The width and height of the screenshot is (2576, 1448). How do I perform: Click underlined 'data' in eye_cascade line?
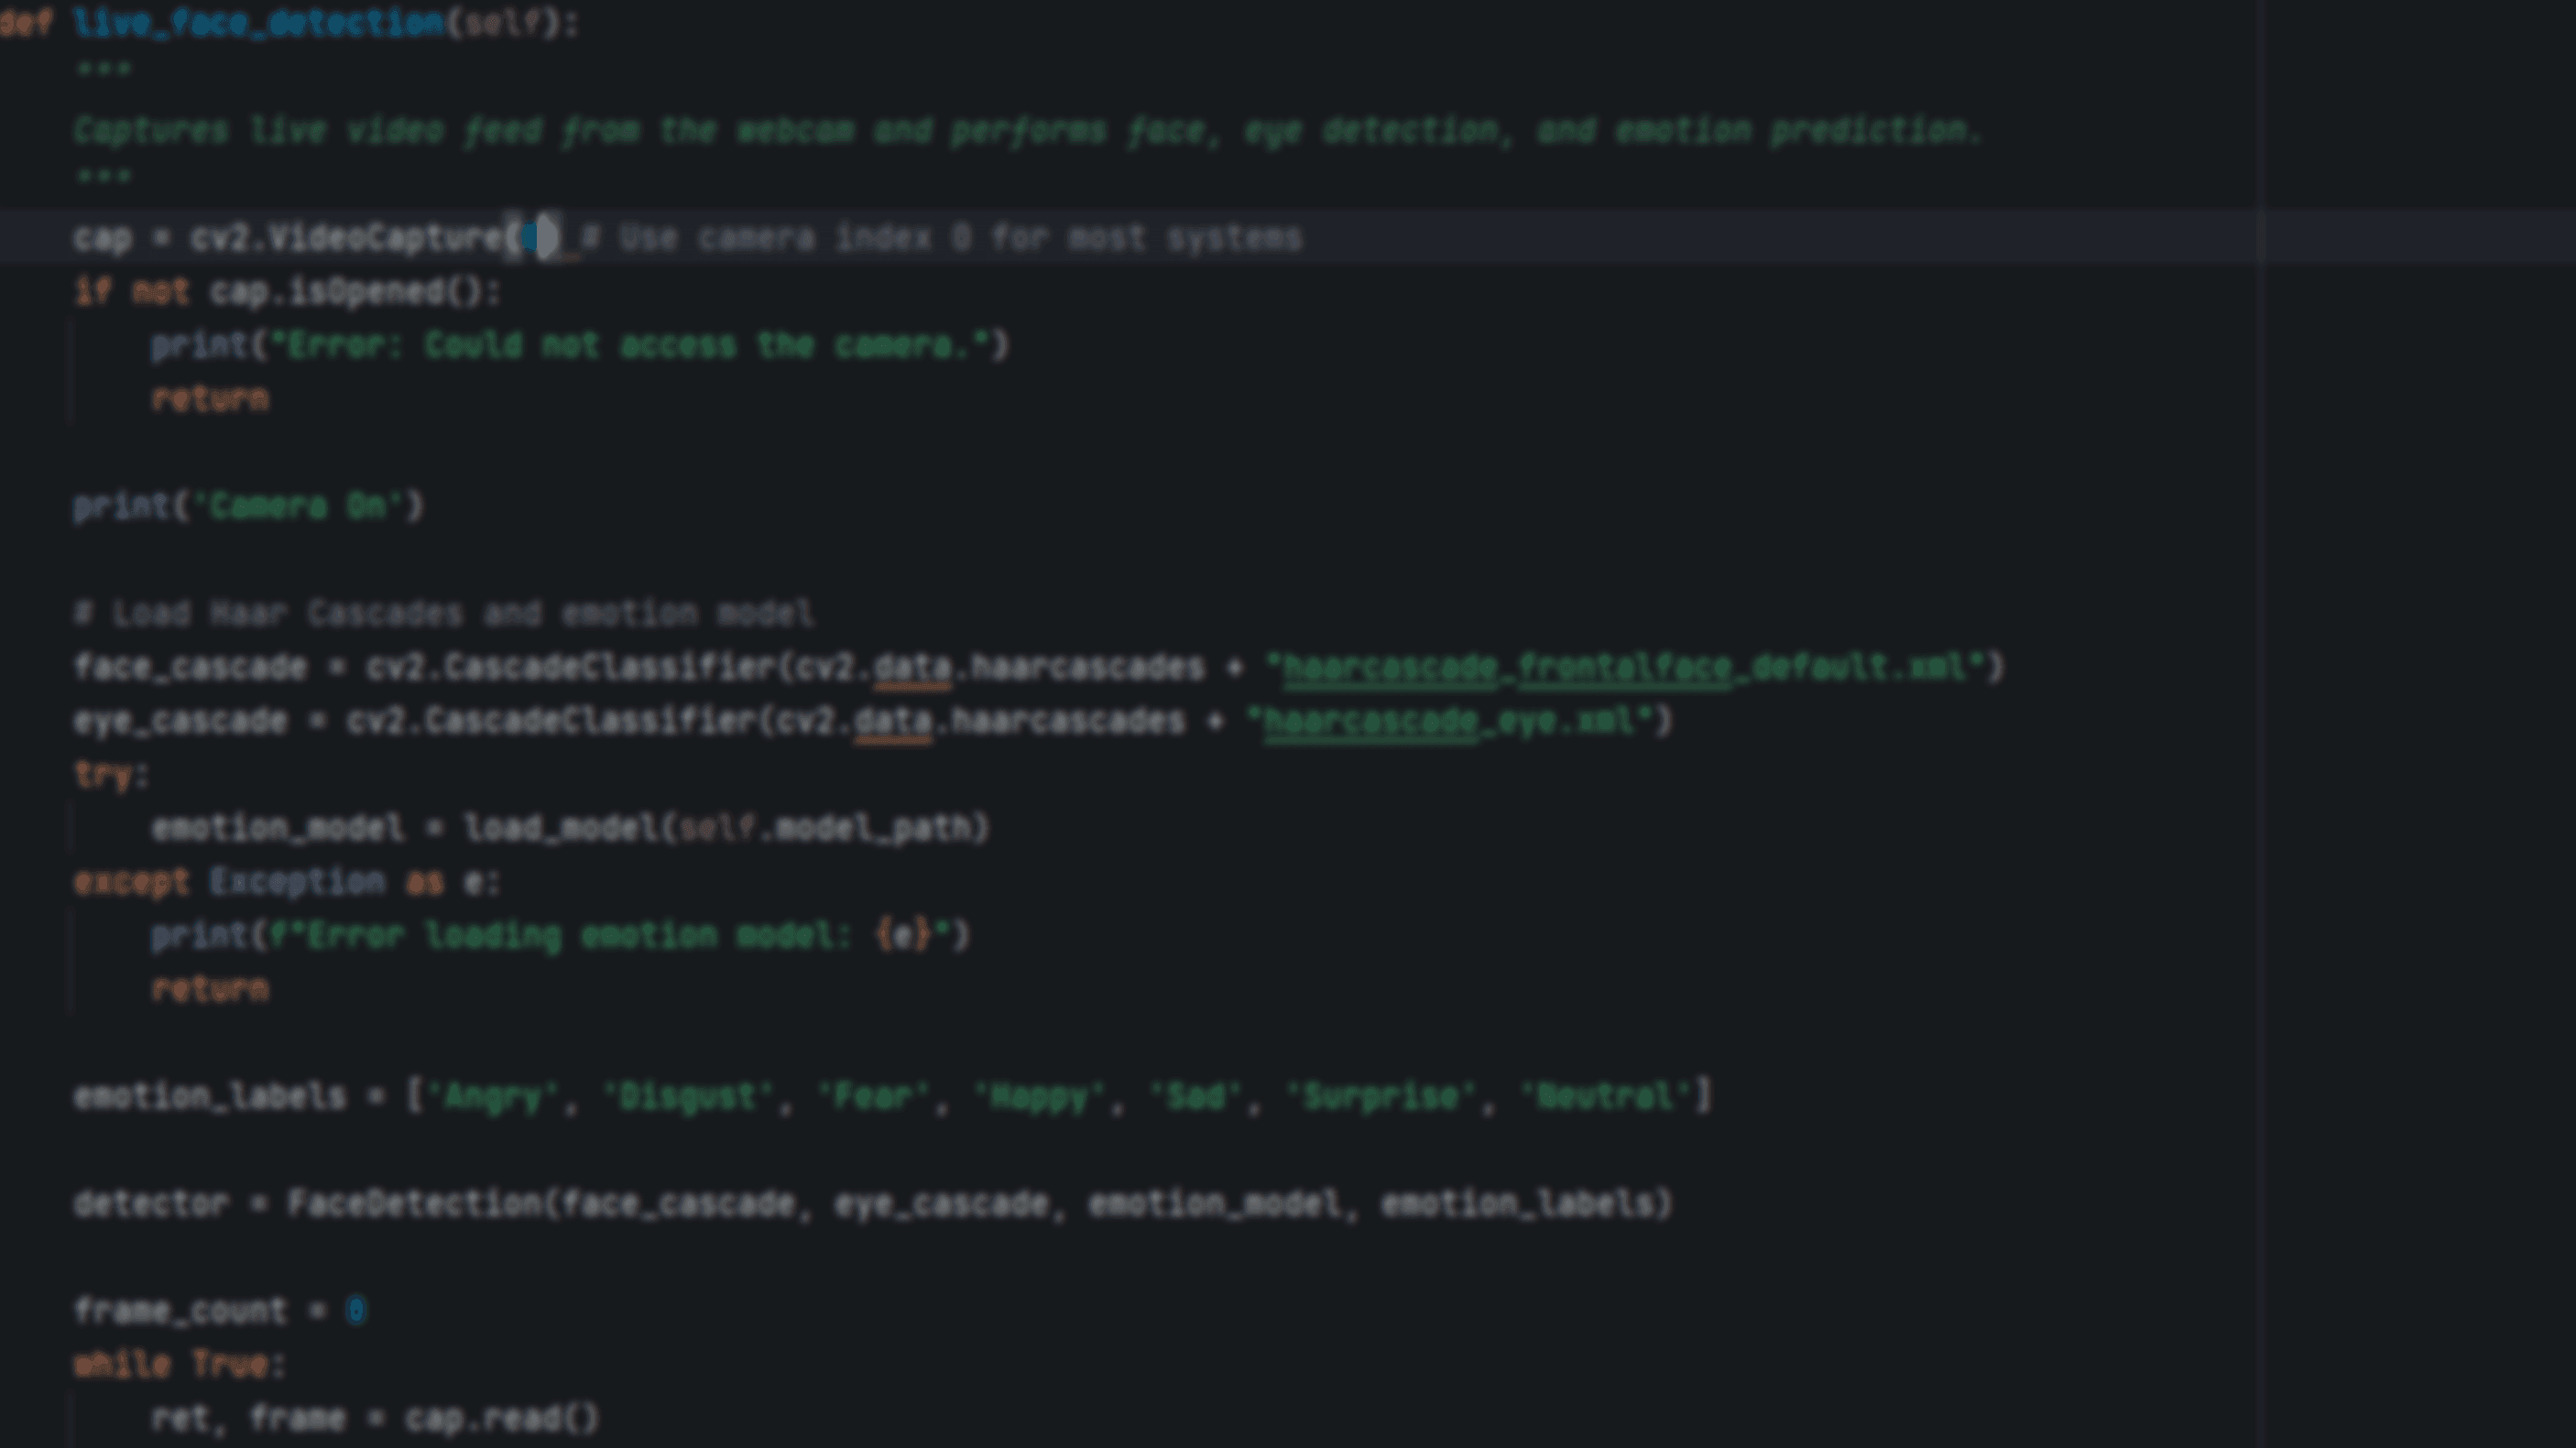tap(892, 721)
